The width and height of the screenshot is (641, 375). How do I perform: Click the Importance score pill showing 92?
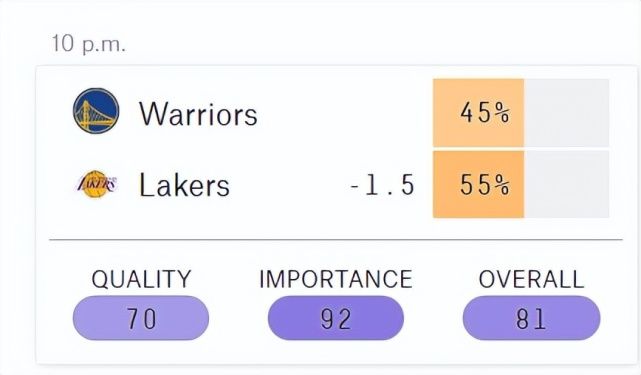pyautogui.click(x=336, y=318)
